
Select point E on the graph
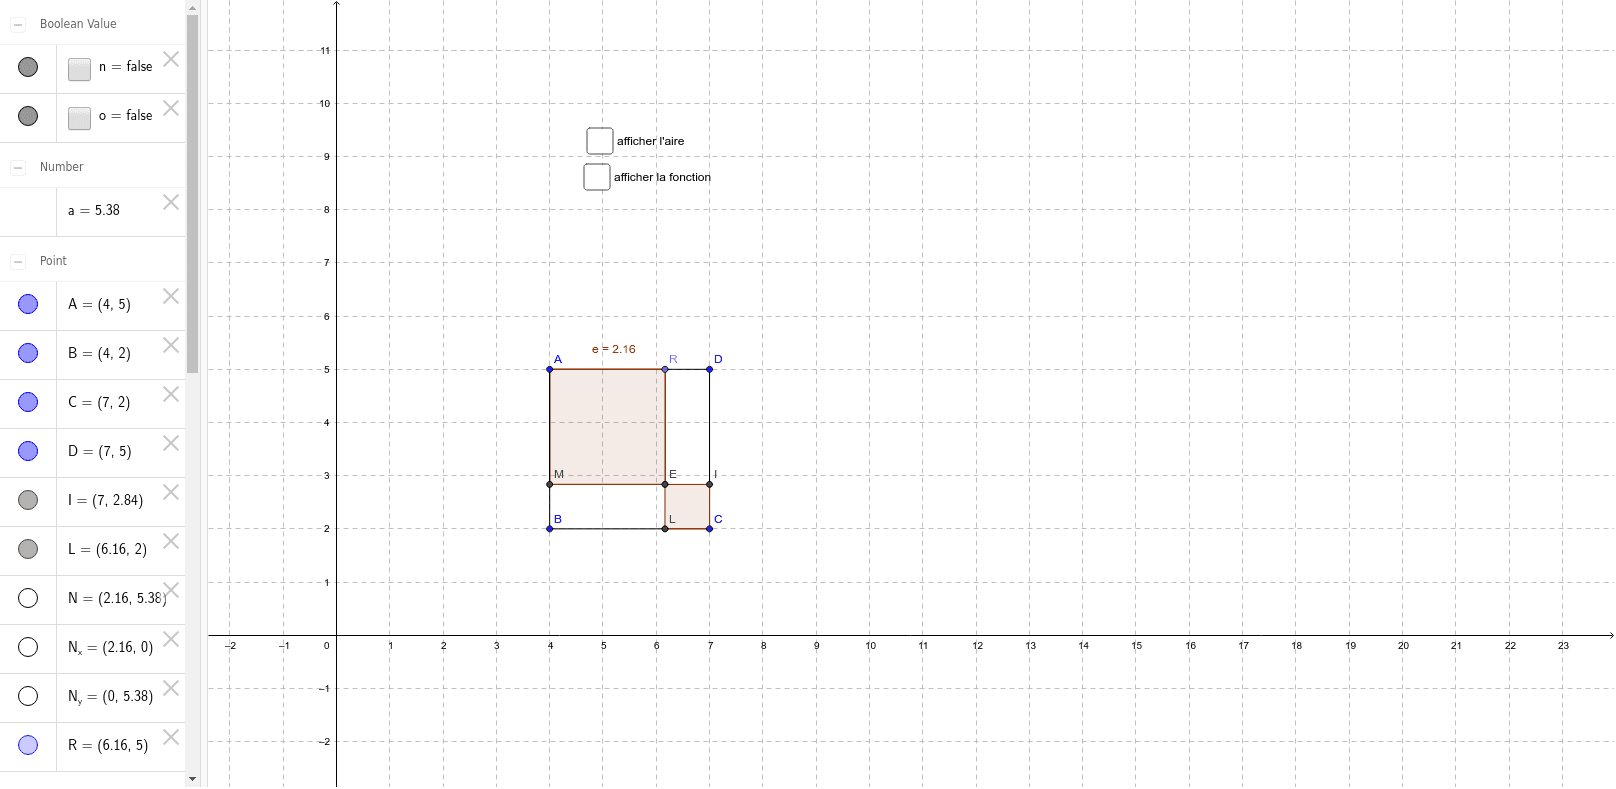click(x=665, y=485)
